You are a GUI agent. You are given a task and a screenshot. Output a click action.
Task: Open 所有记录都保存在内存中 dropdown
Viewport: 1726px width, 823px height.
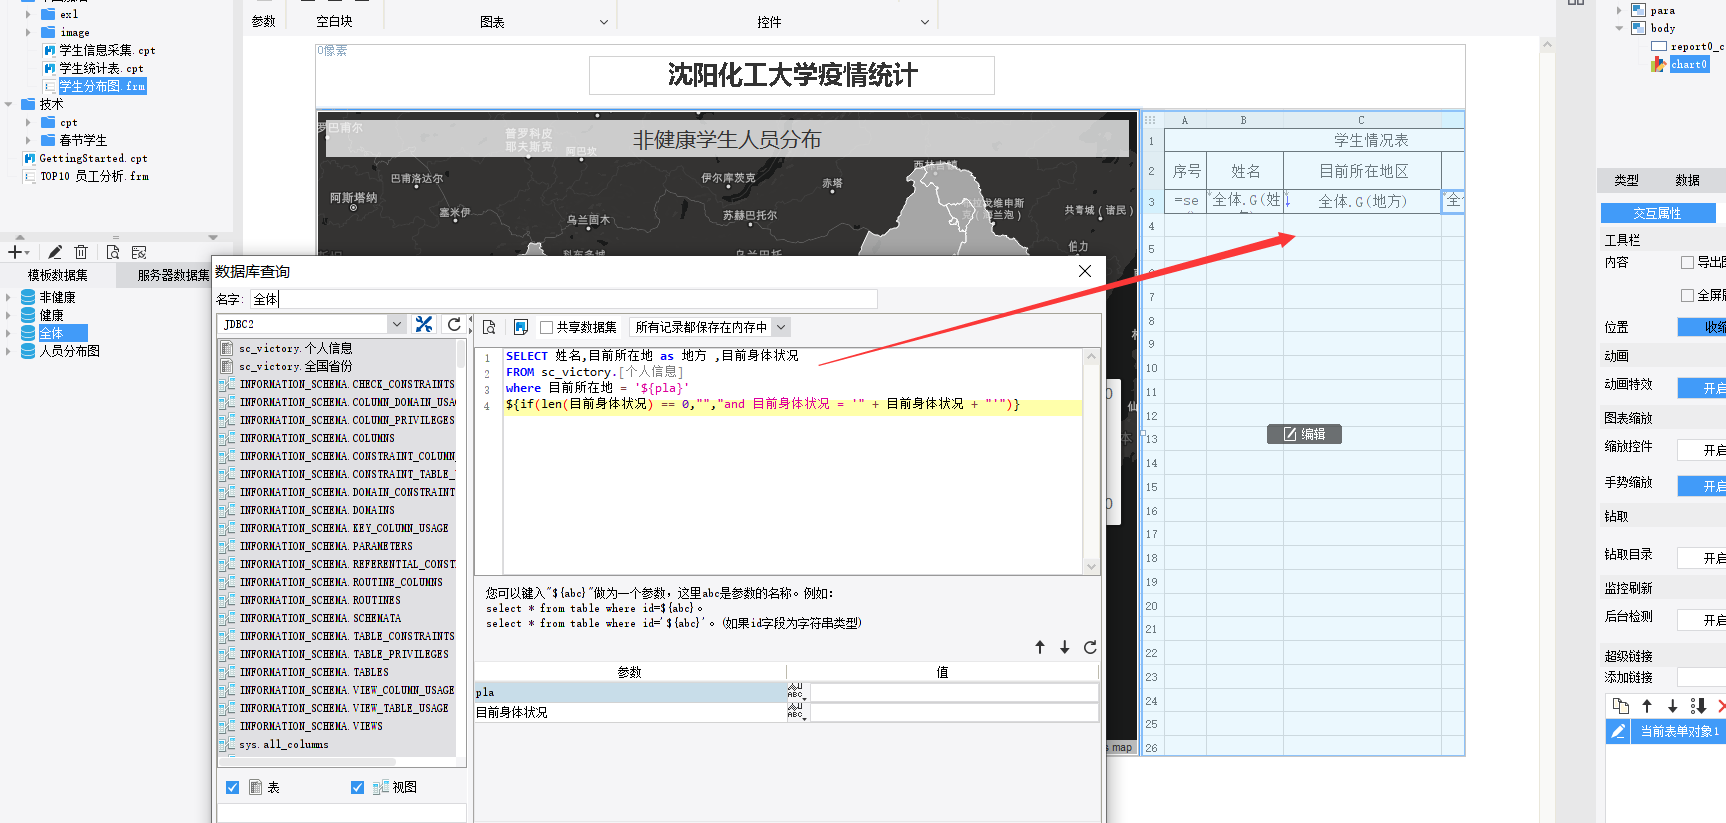(782, 327)
